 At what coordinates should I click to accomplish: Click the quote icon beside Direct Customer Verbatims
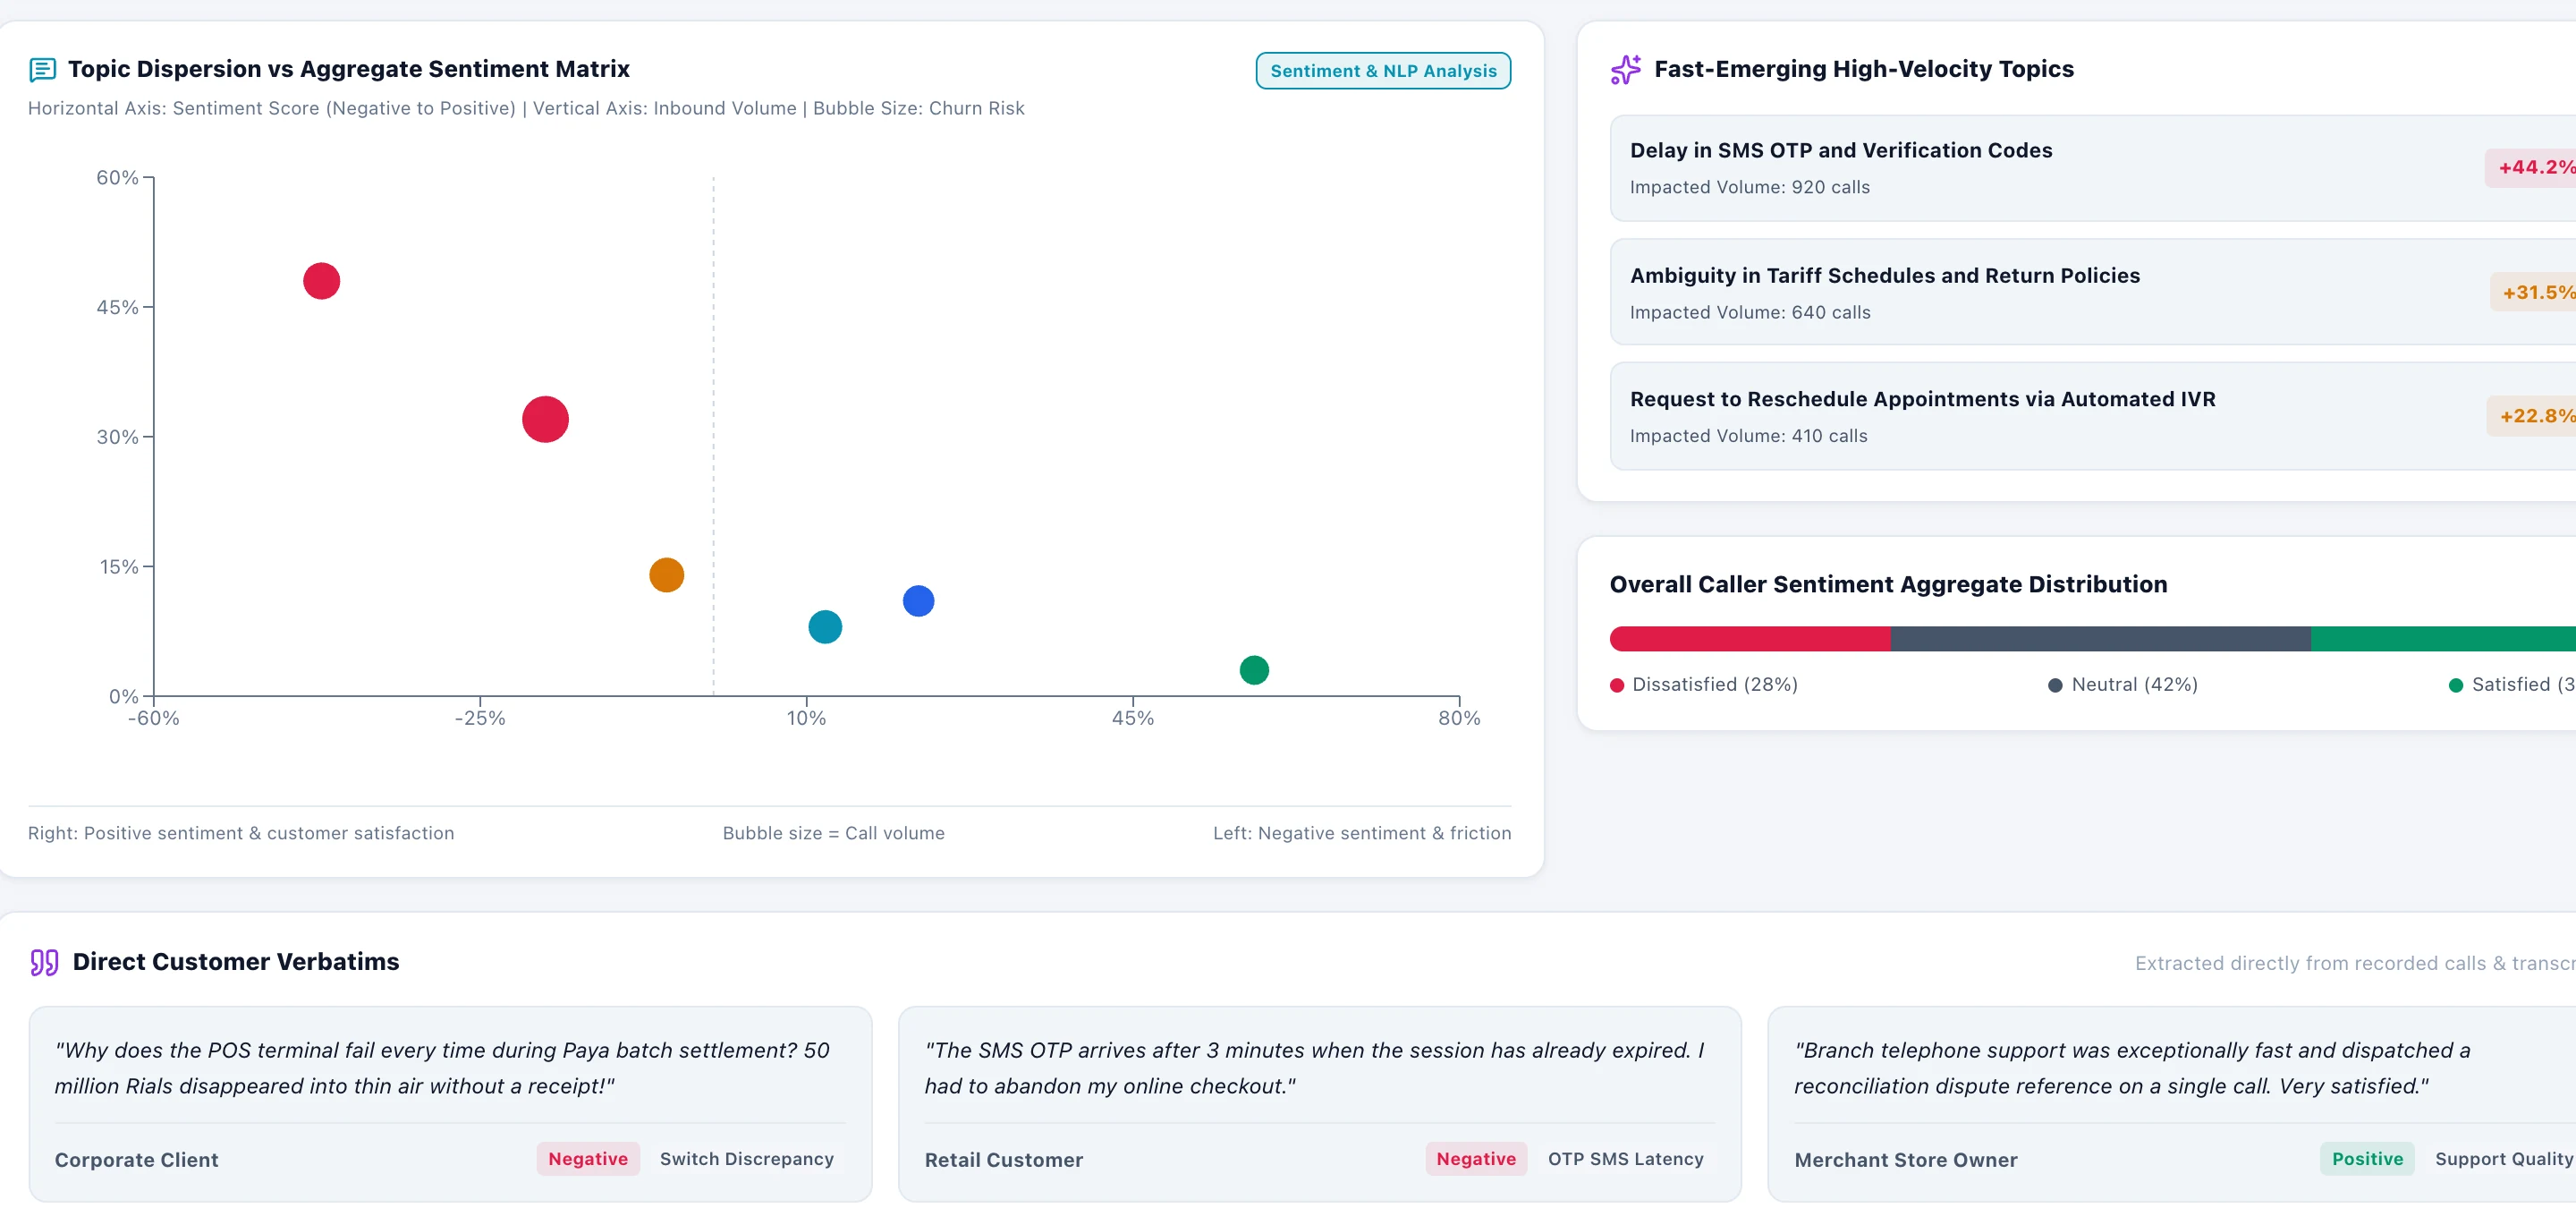click(x=44, y=962)
